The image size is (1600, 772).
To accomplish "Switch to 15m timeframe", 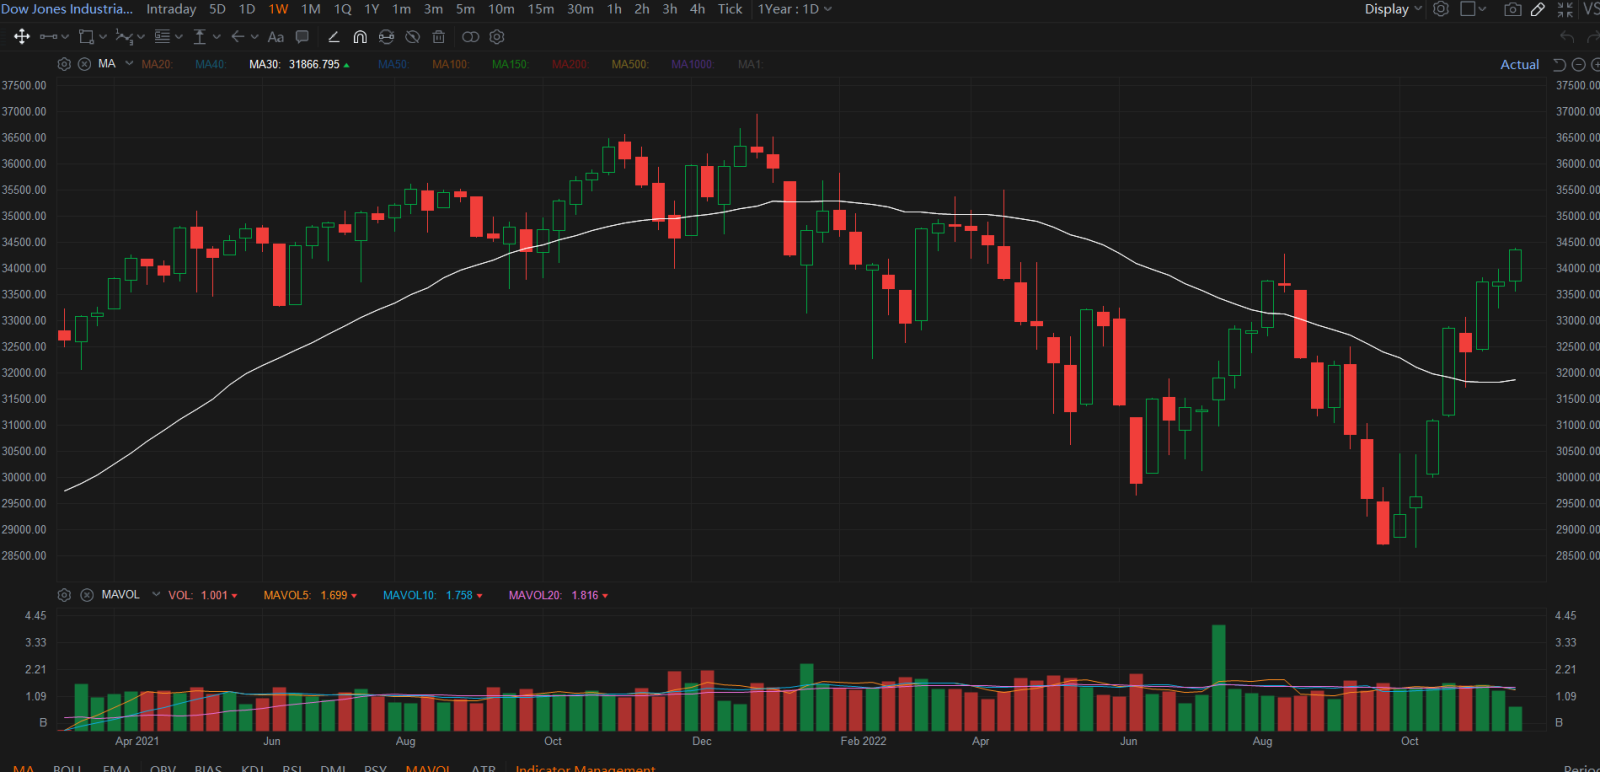I will pos(541,9).
